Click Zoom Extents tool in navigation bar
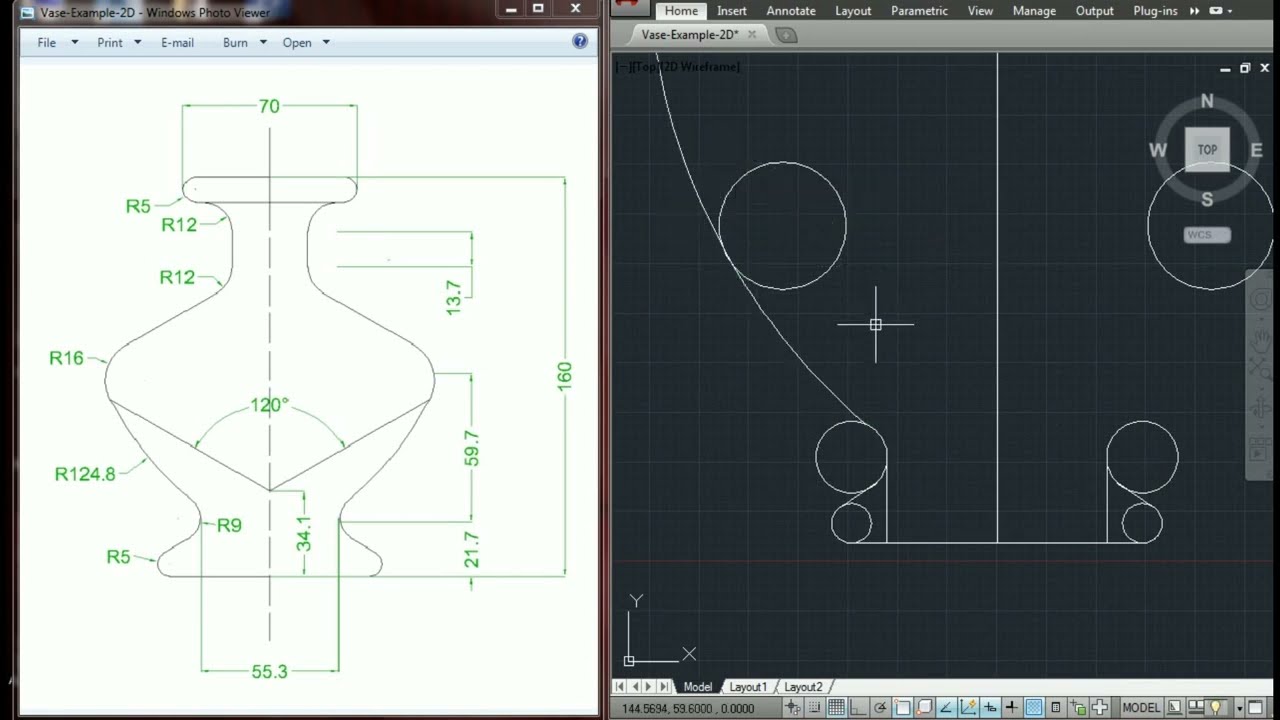1280x720 pixels. 1260,369
